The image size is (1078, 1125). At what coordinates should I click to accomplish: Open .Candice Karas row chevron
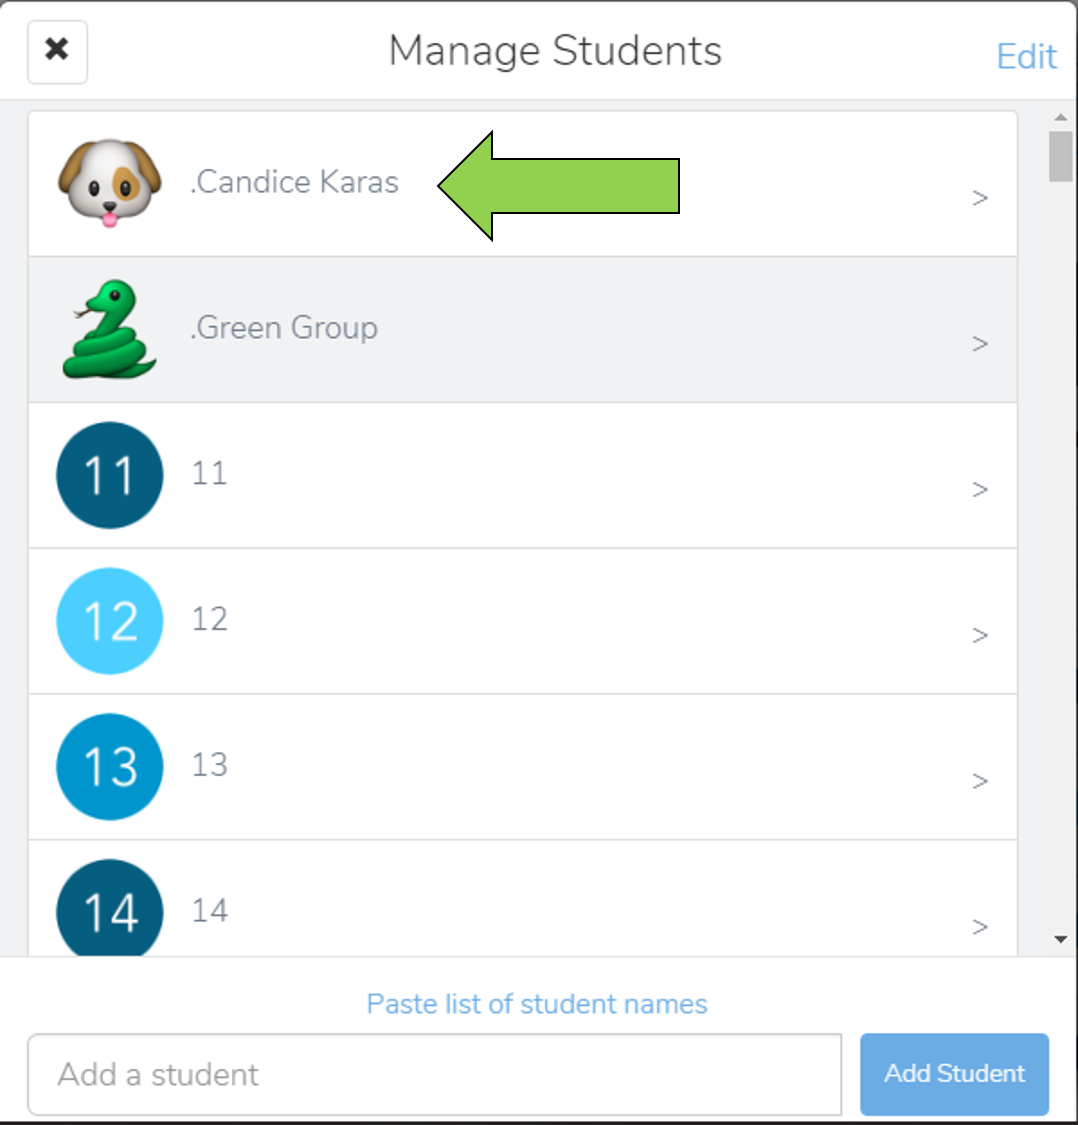[x=980, y=198]
